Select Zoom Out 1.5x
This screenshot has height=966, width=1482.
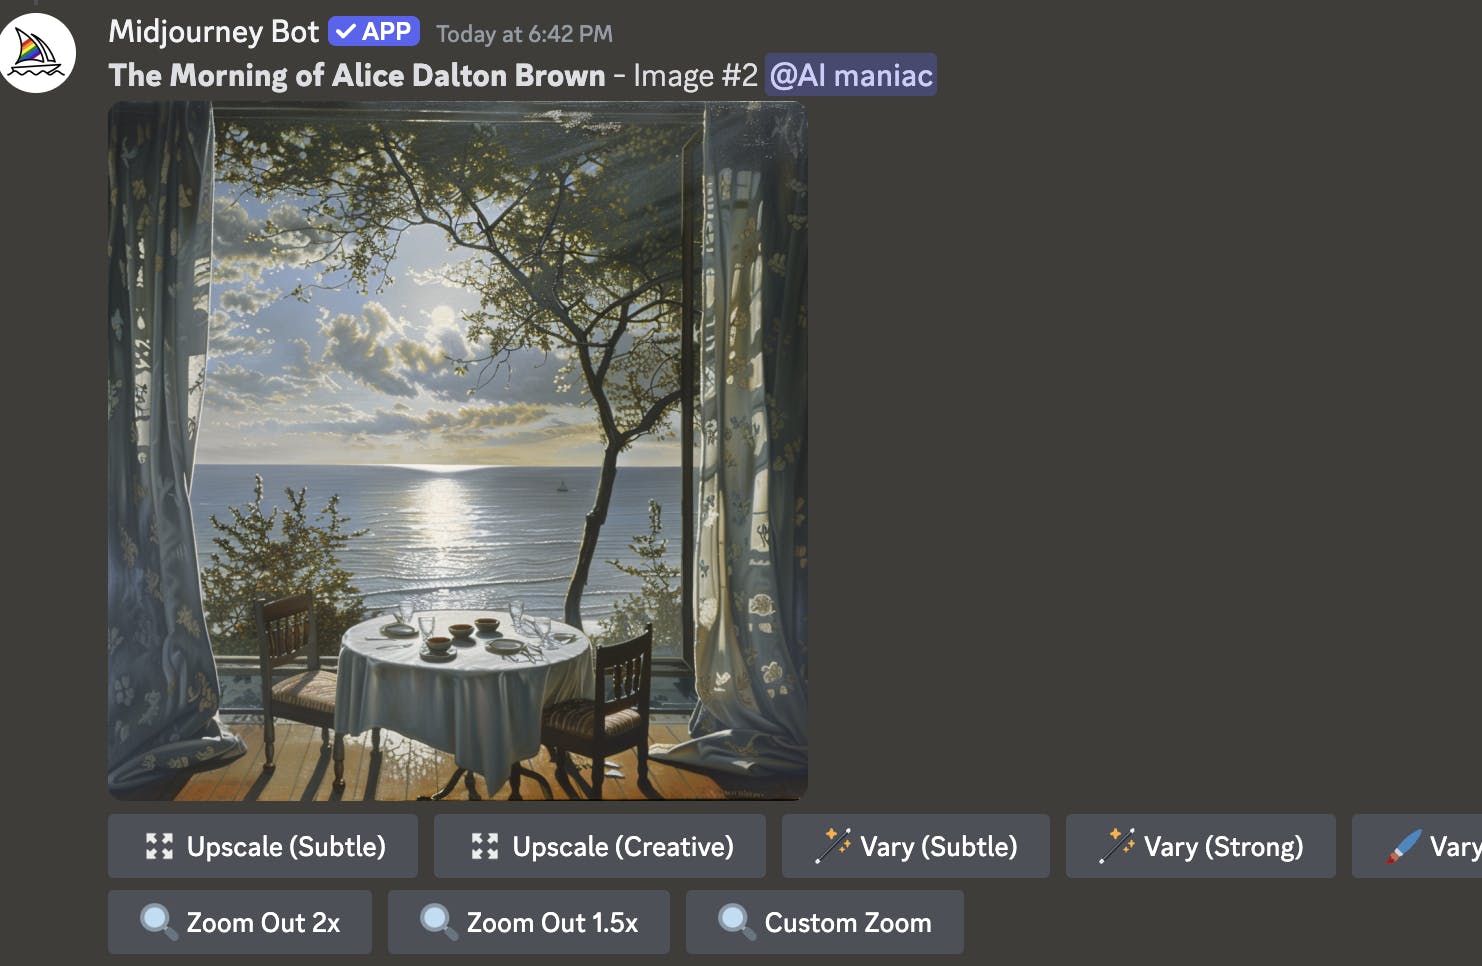(x=529, y=922)
